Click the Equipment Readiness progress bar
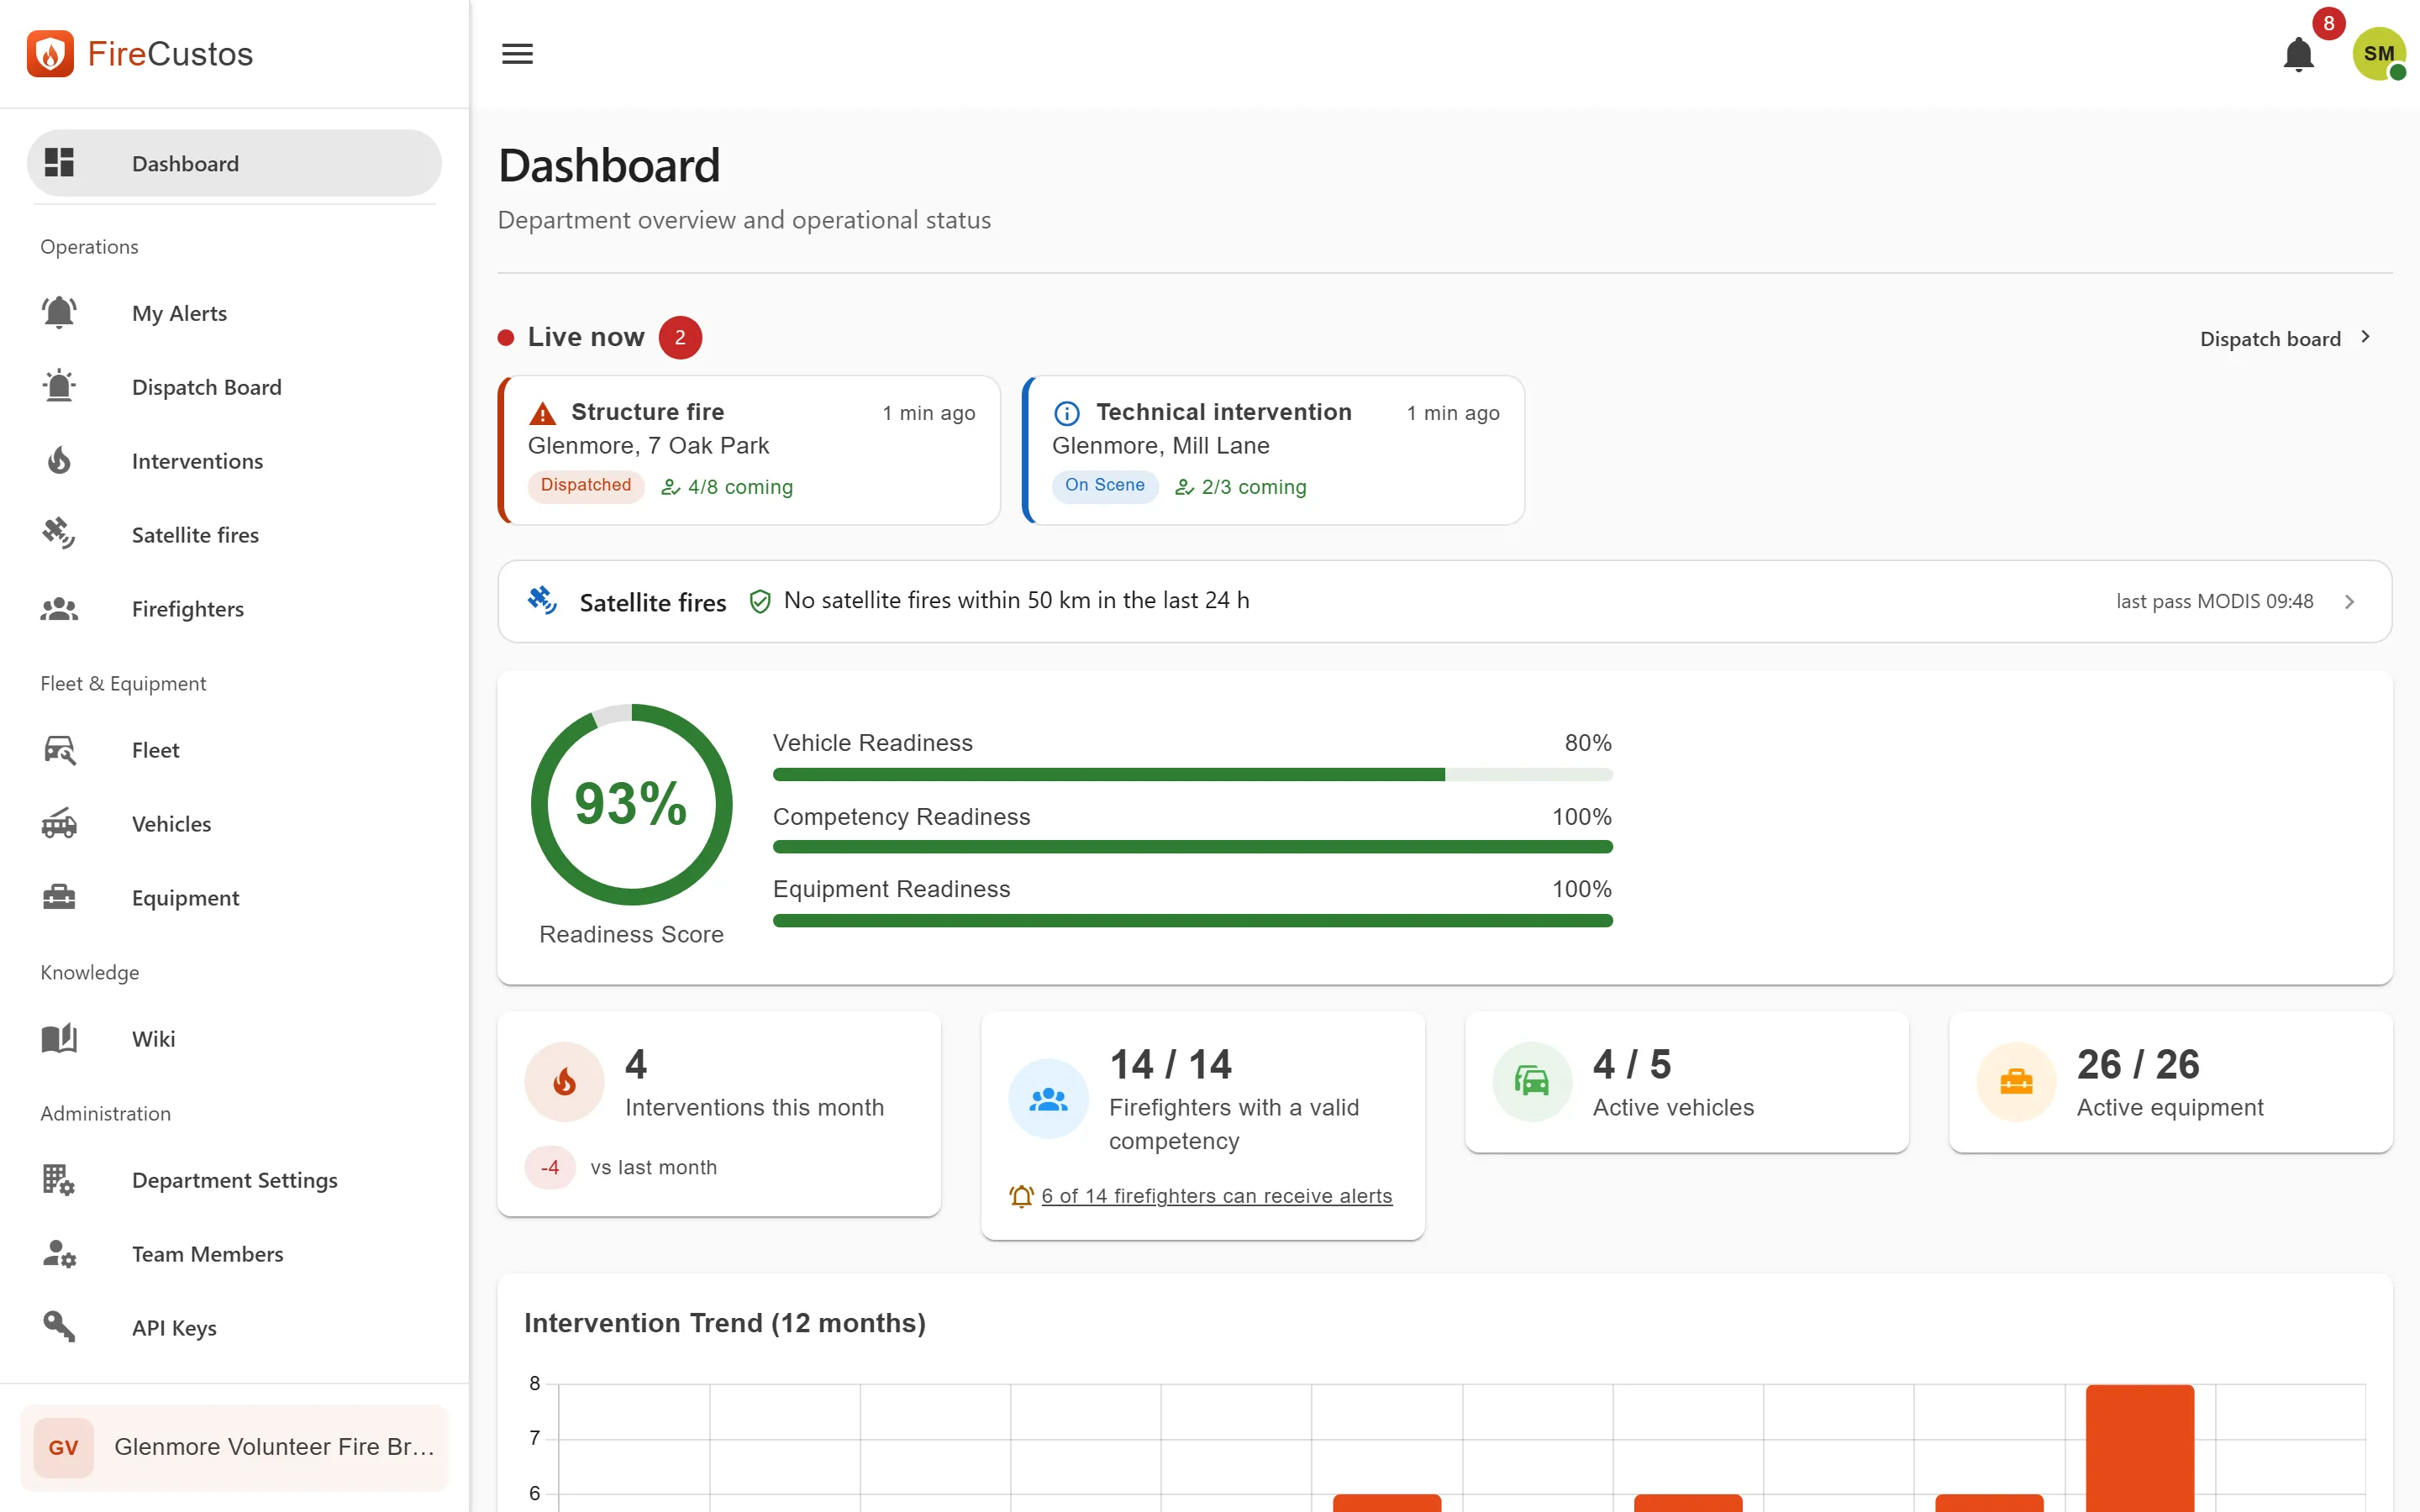2420x1512 pixels. point(1192,921)
